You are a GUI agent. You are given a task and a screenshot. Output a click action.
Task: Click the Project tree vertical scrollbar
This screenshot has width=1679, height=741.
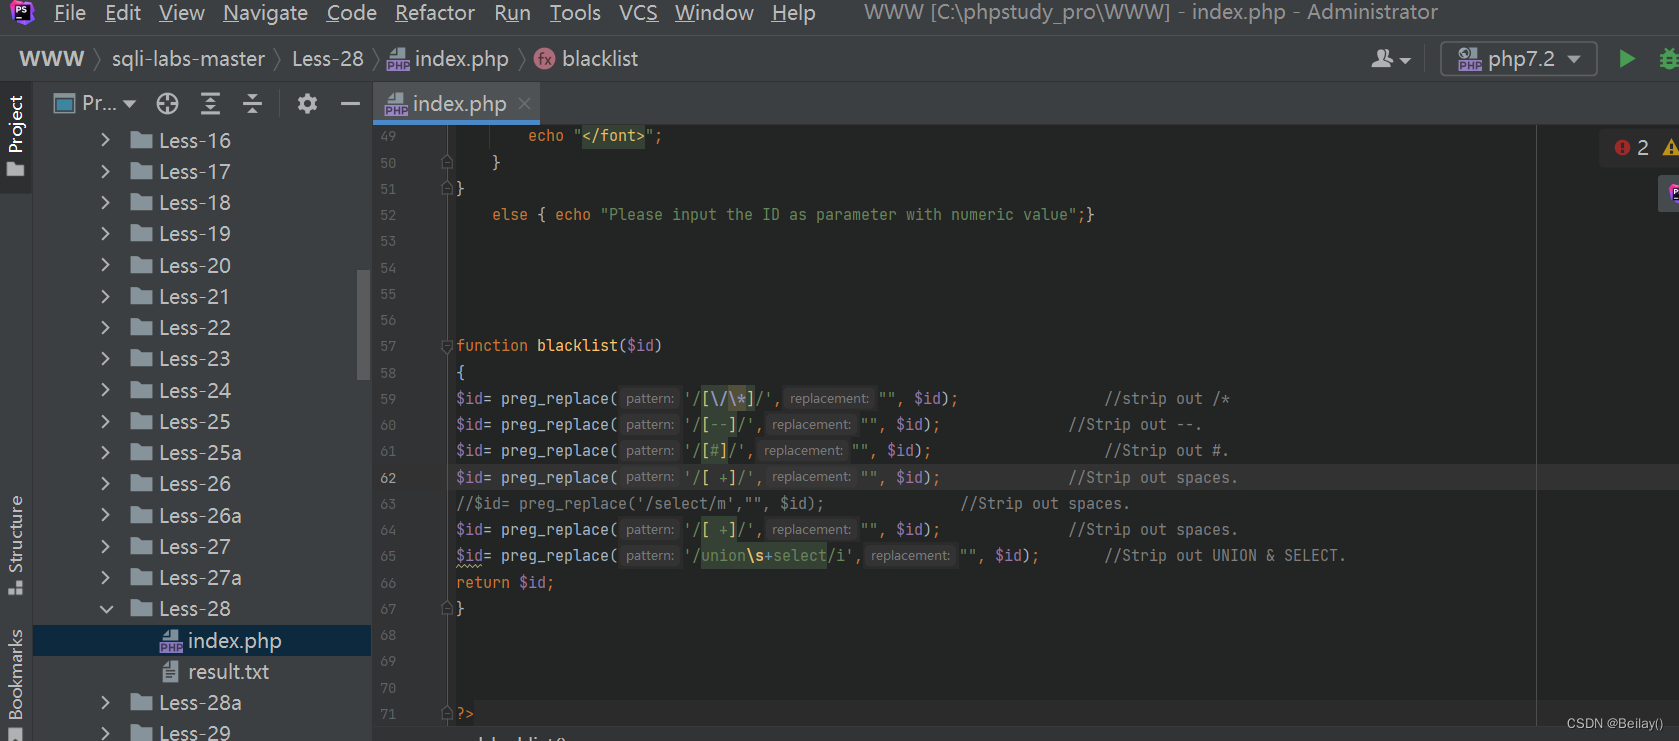click(x=364, y=325)
